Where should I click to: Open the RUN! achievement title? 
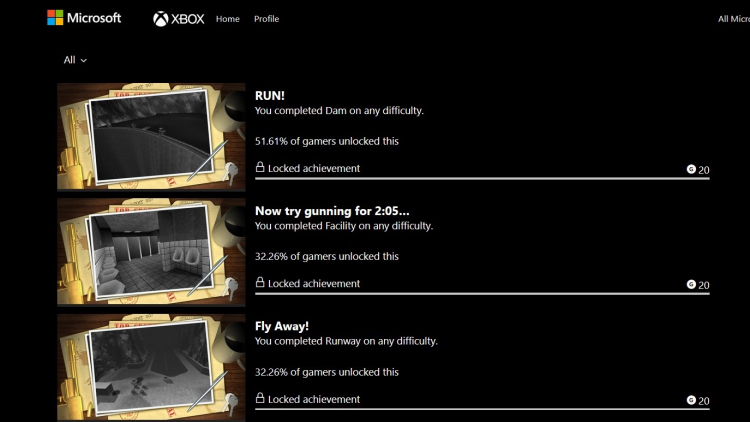pyautogui.click(x=270, y=96)
